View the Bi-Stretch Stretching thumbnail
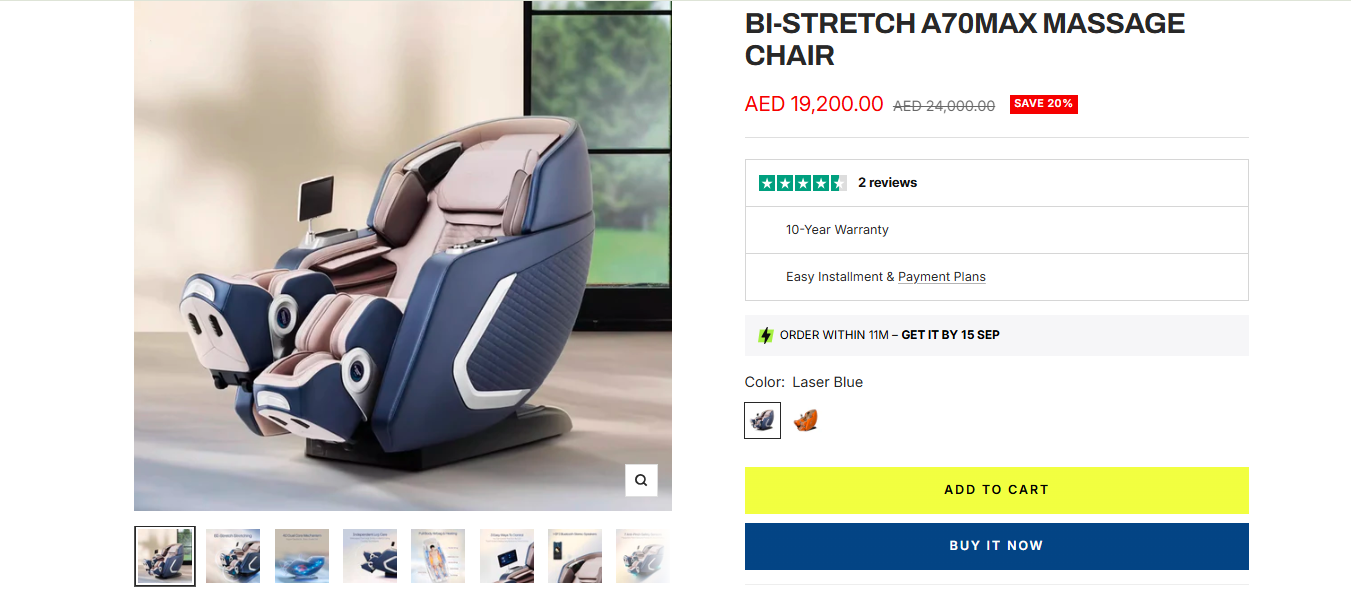This screenshot has width=1351, height=595. [233, 556]
